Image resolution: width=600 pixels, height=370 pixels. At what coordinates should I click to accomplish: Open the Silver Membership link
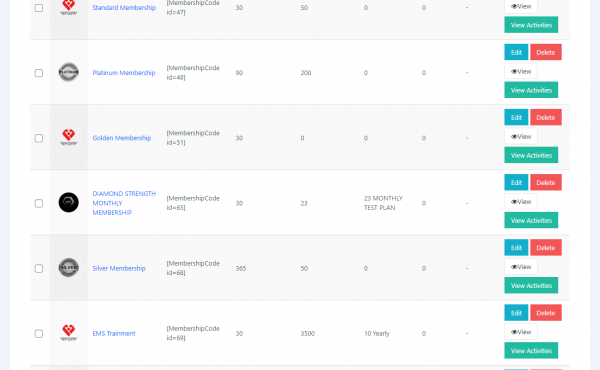tap(119, 268)
